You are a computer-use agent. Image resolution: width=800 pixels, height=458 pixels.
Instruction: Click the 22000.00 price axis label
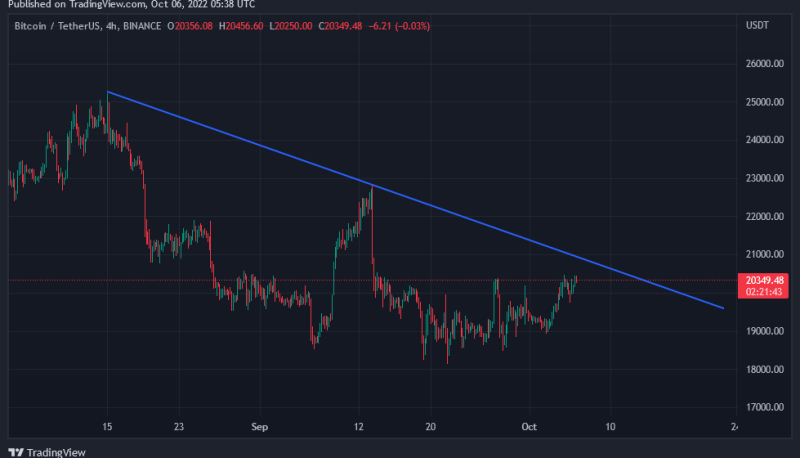tap(764, 216)
